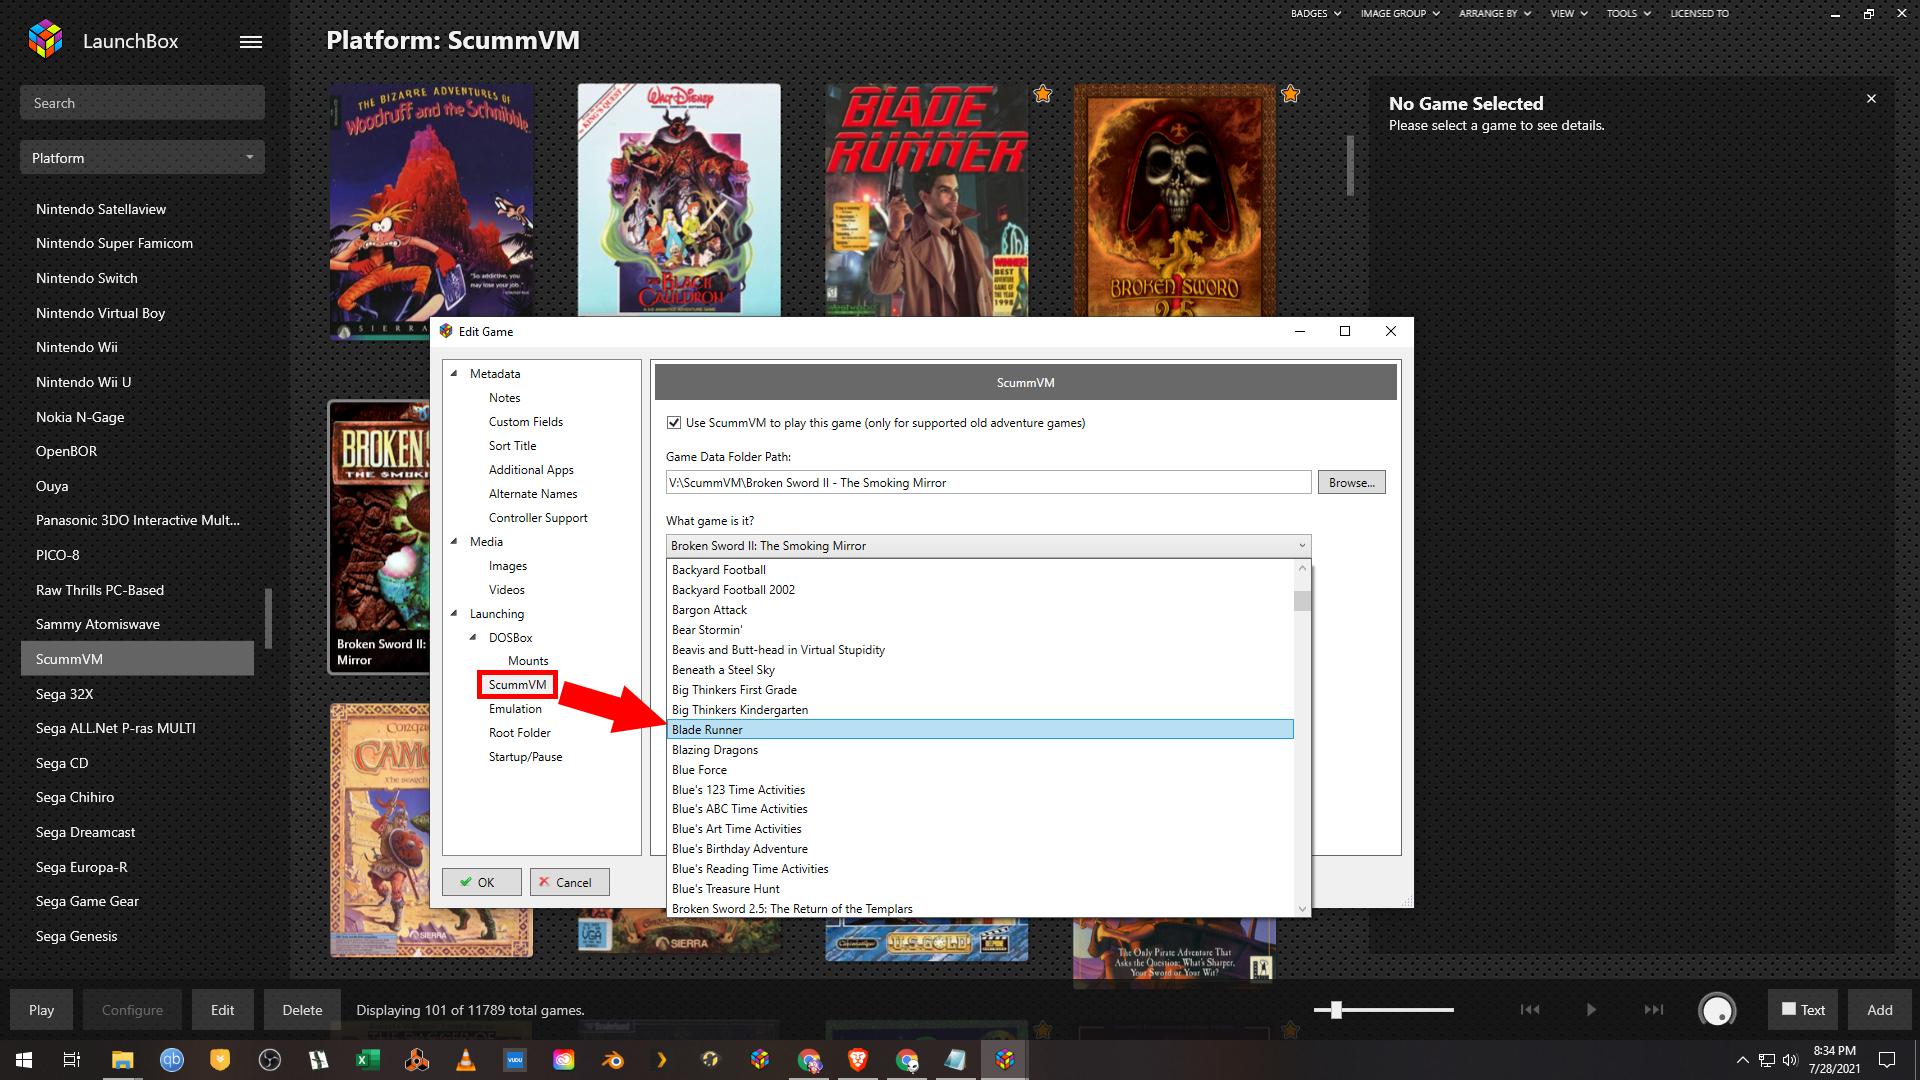Open the View menu
1920x1080 pixels.
pos(1568,14)
